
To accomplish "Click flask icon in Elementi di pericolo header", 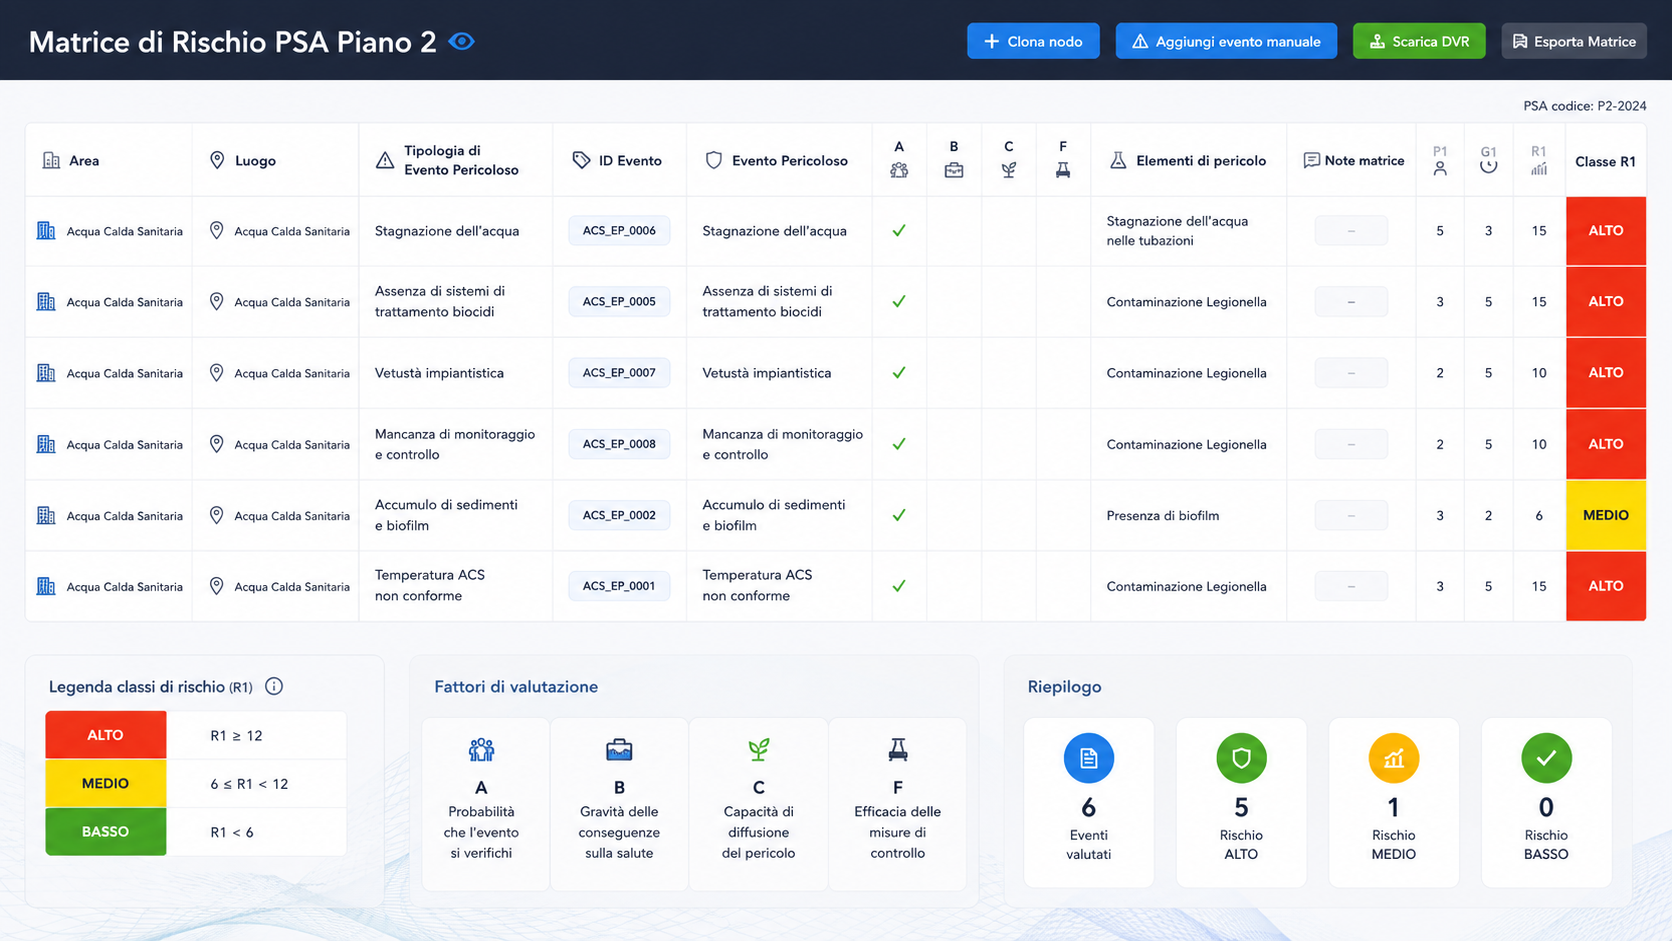I will point(1118,160).
